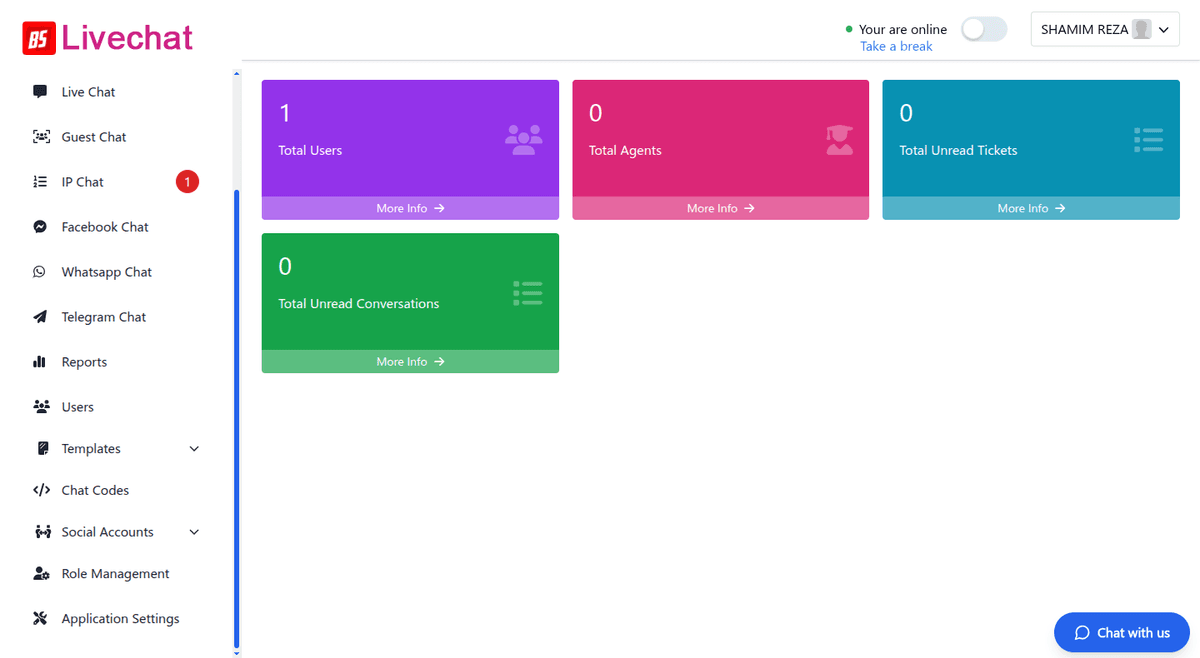
Task: Click the Guest Chat sidebar icon
Action: point(41,137)
